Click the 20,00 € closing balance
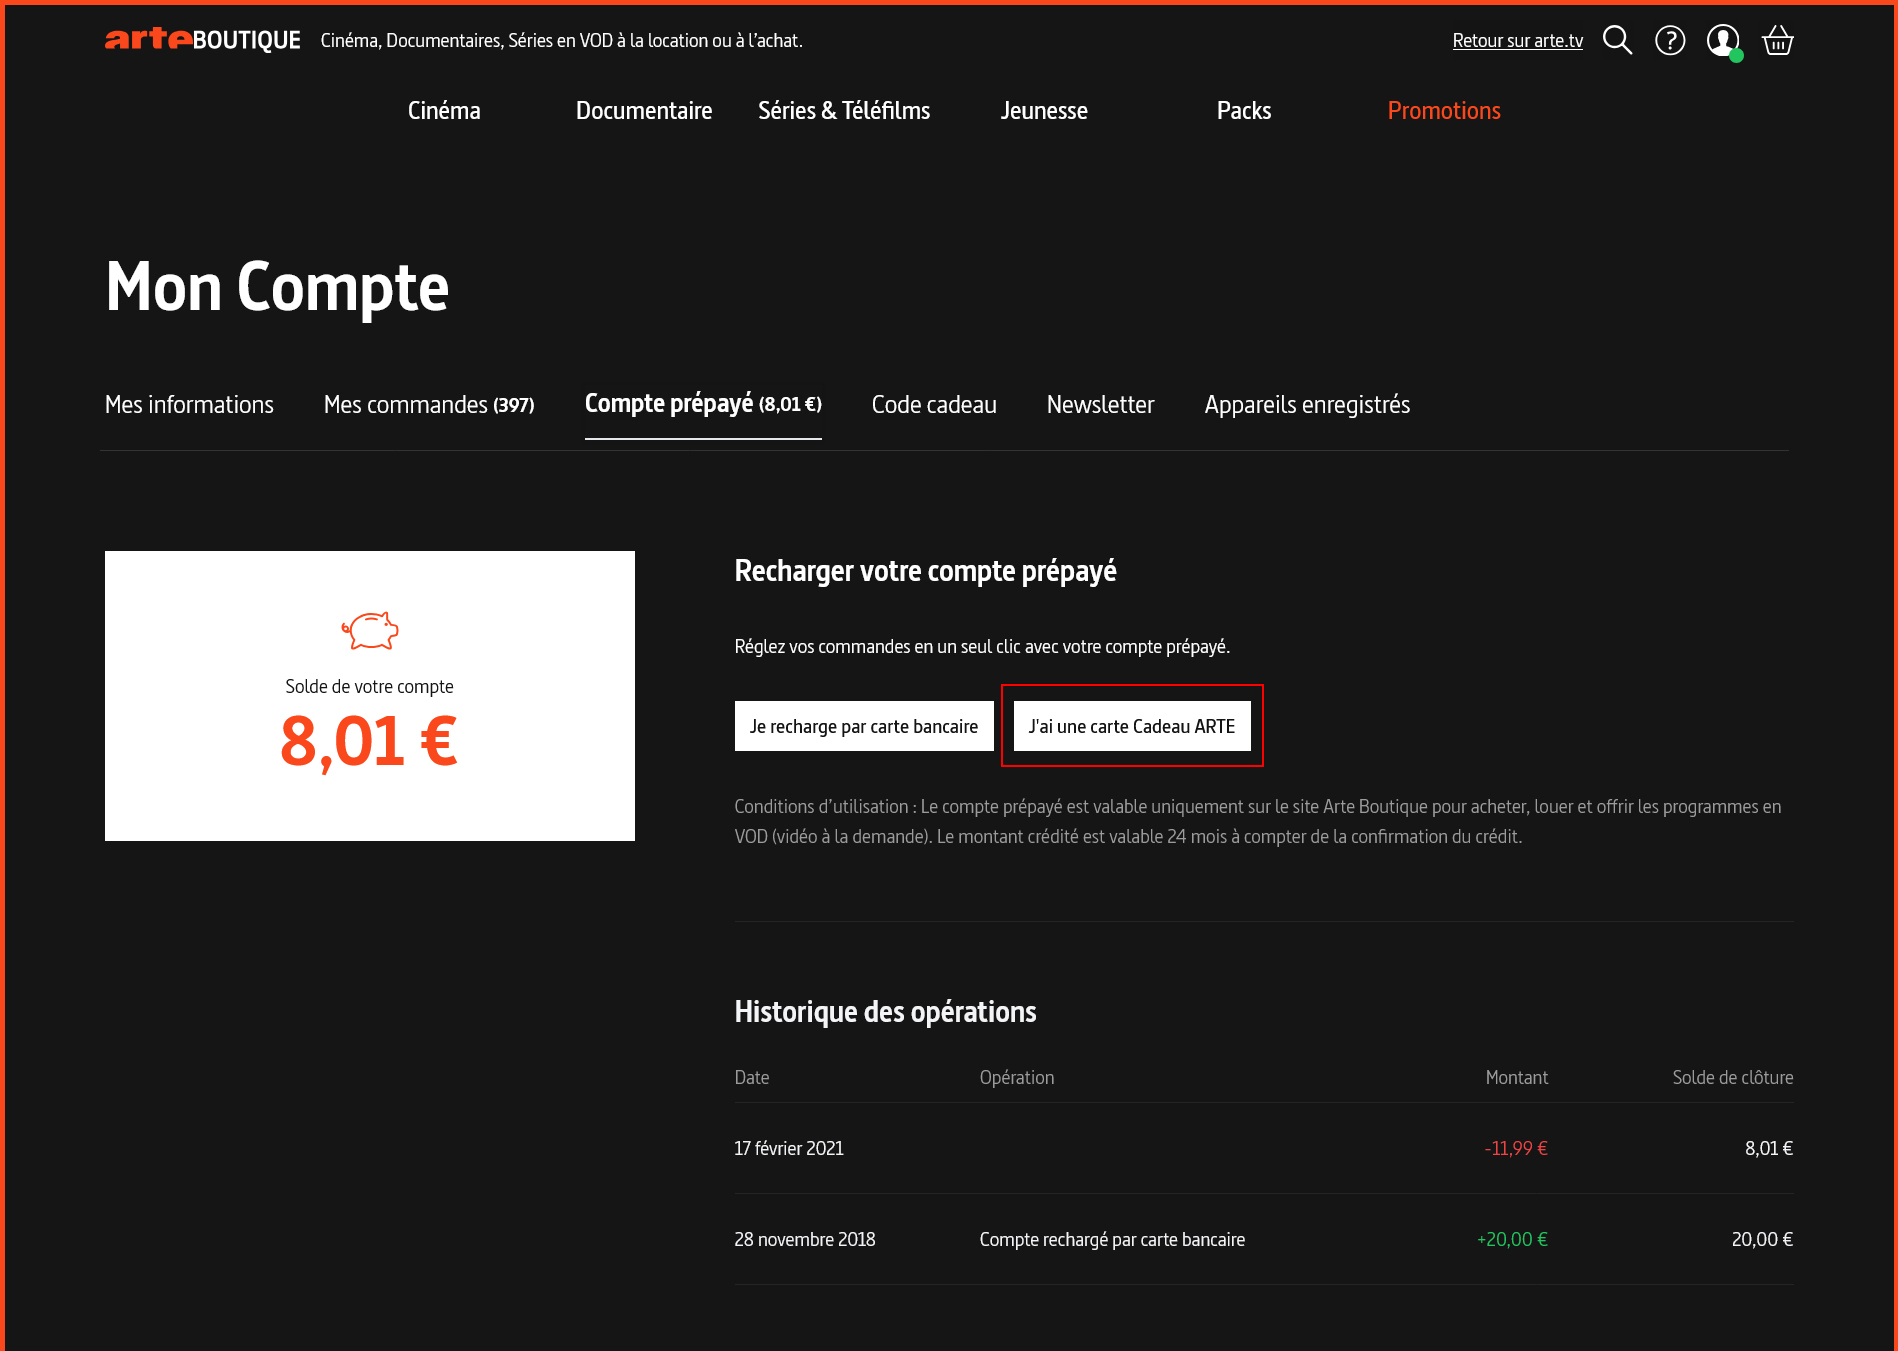This screenshot has width=1898, height=1351. point(1762,1239)
